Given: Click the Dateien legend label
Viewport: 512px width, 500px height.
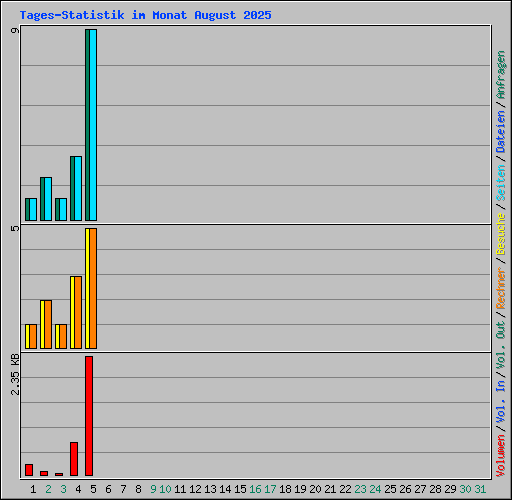Looking at the screenshot, I should click(501, 132).
